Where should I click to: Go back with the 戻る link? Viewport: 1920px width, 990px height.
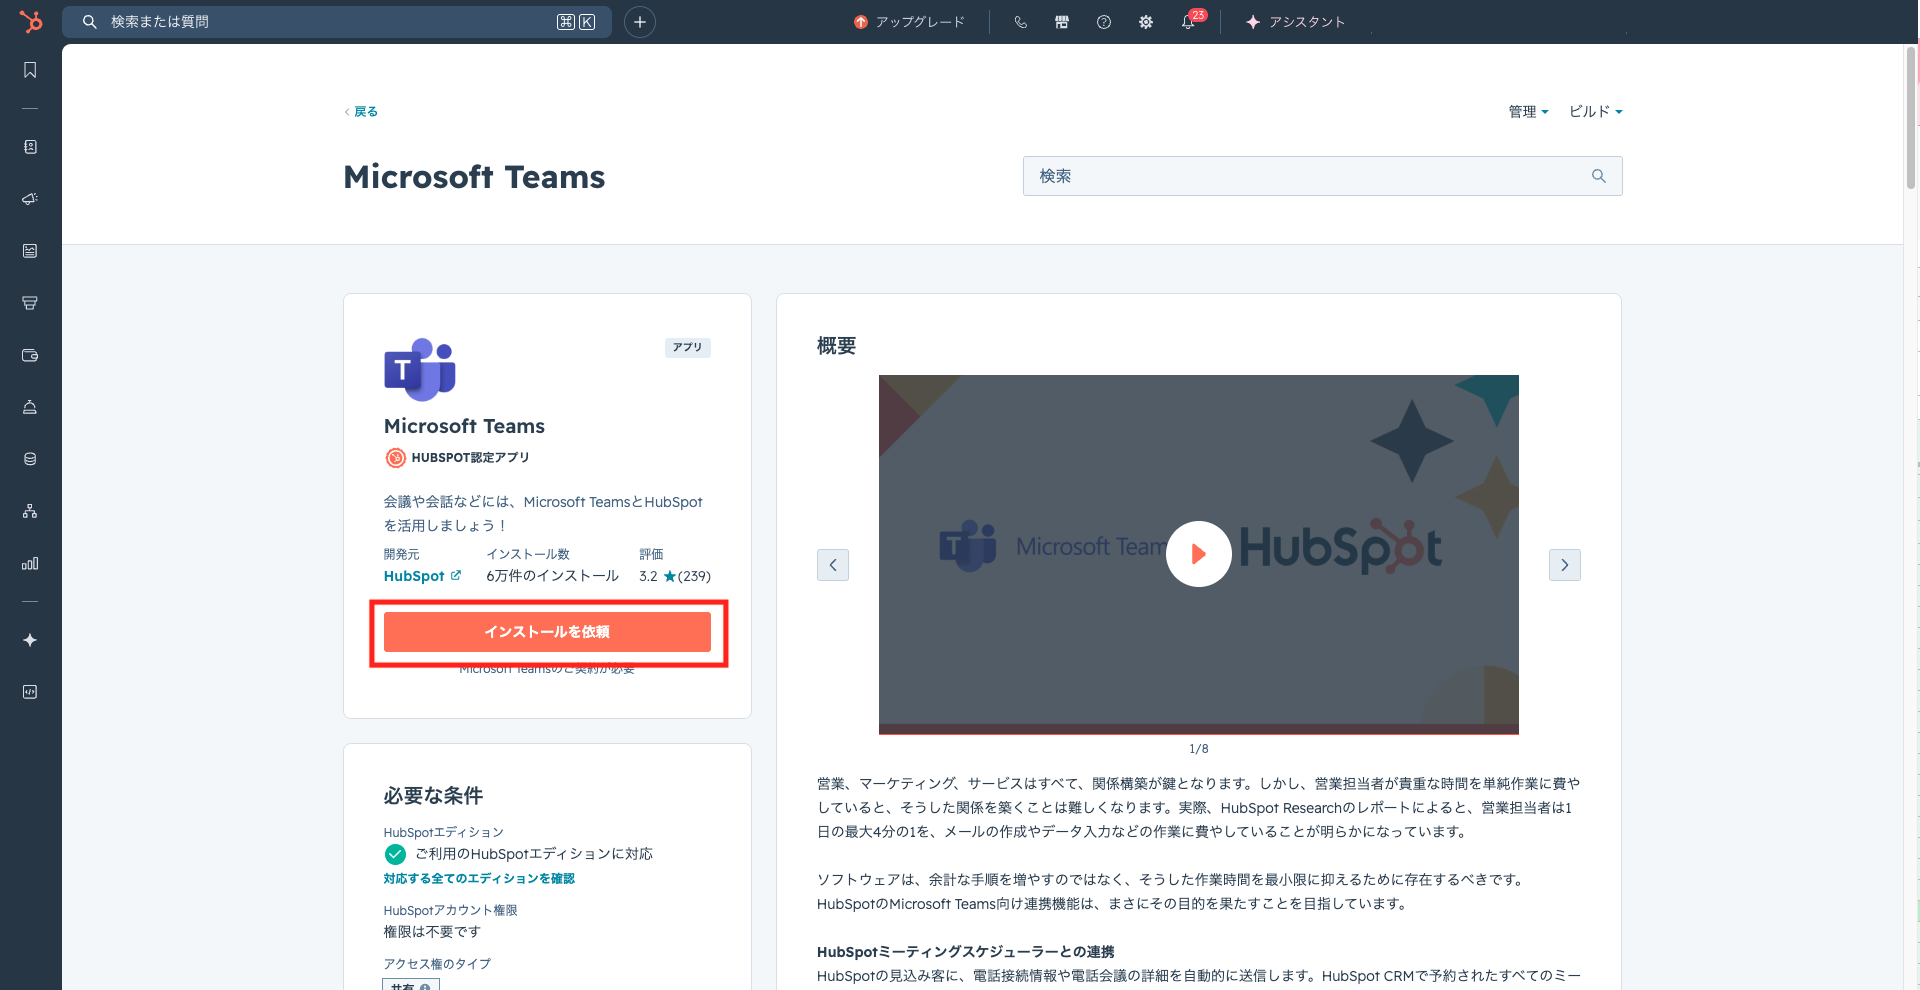[361, 112]
